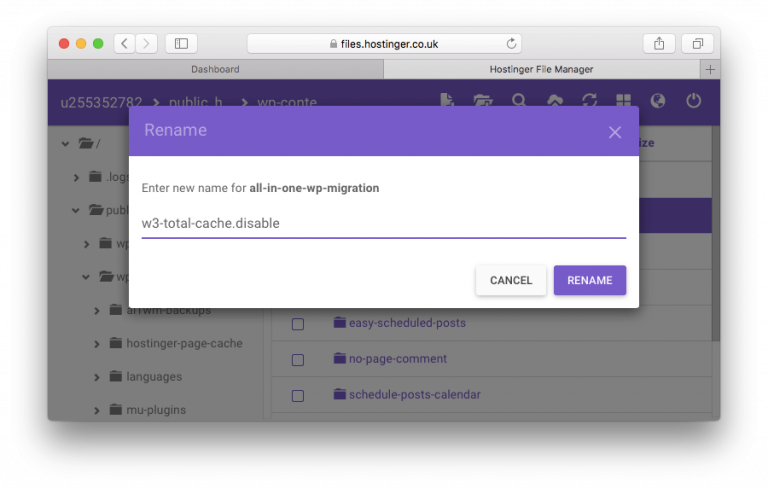Open the easy-scheduled-posts folder
Screen dimensions: 768x489
click(407, 323)
